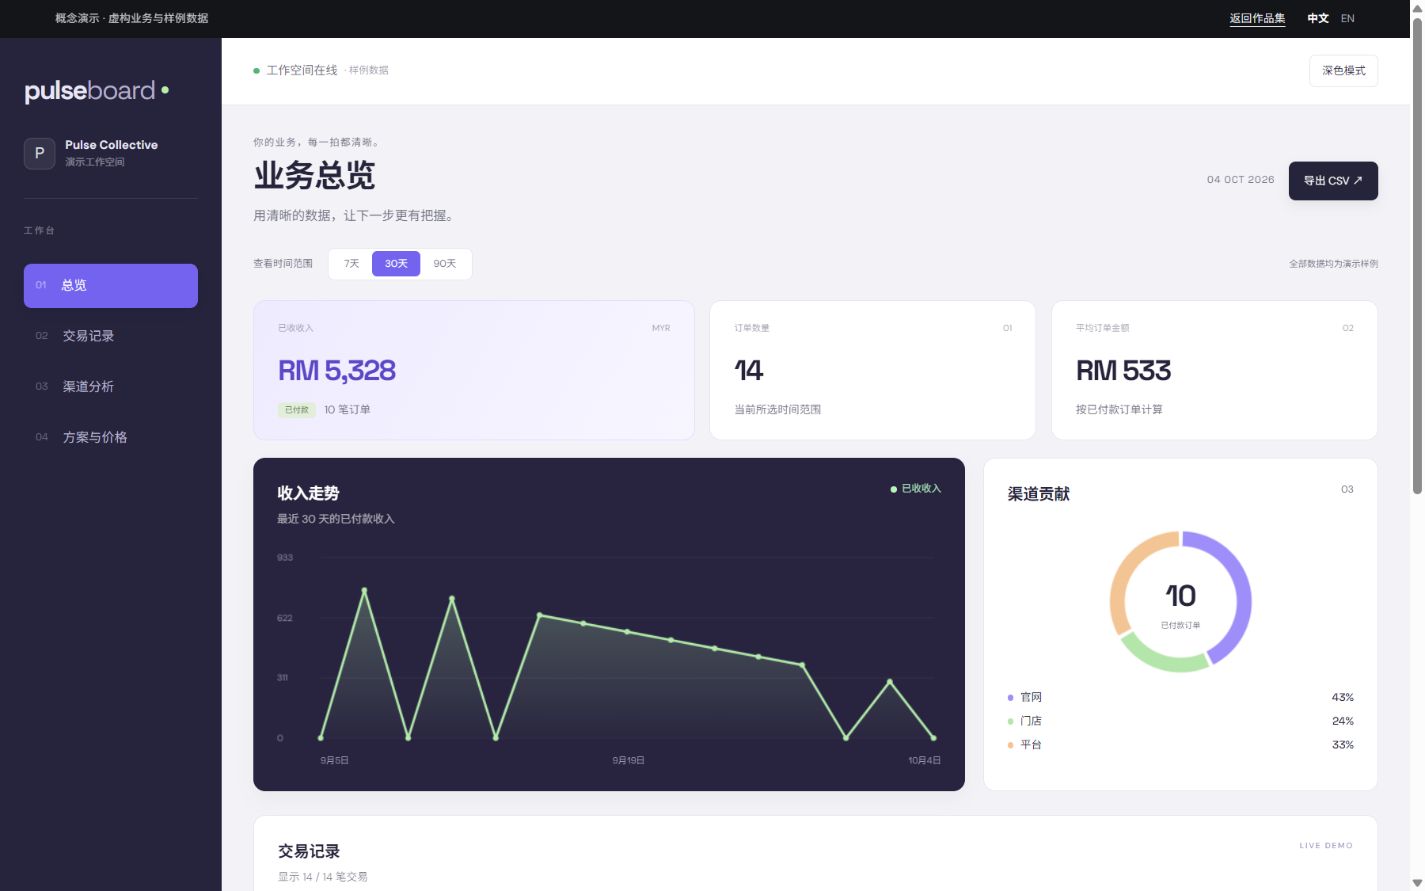Click the 已付款 status badge
Viewport: 1425px width, 891px height.
(297, 410)
